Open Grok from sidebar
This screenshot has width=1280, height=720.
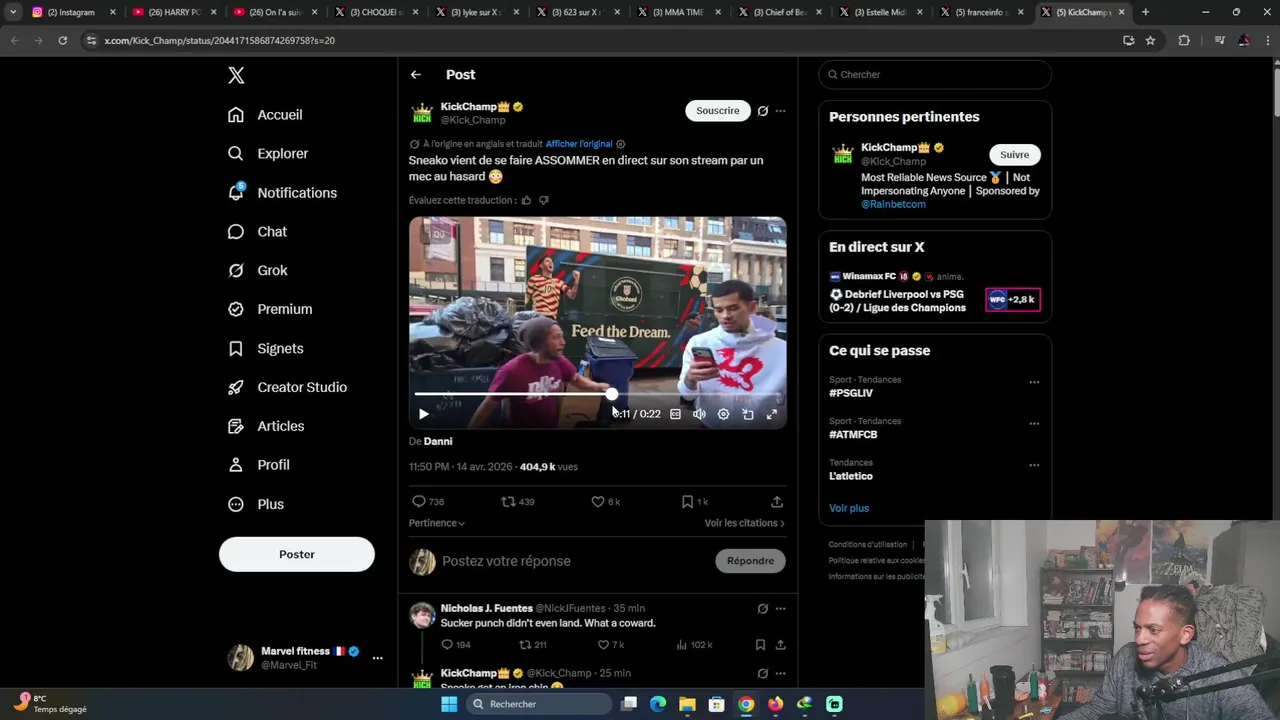[257, 271]
